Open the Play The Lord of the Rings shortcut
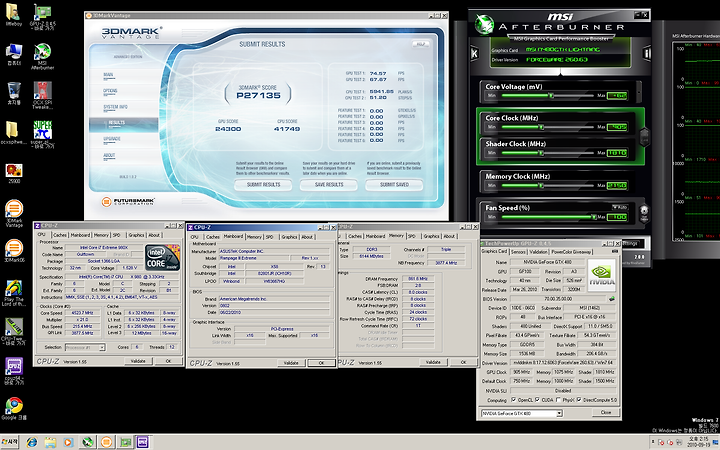 click(14, 292)
